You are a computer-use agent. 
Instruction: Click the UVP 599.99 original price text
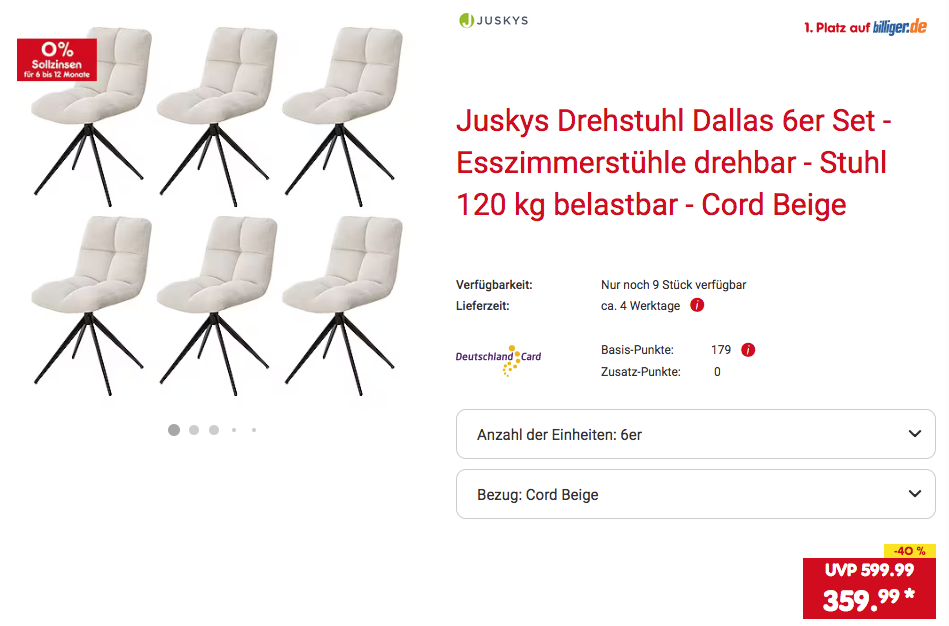pos(869,570)
